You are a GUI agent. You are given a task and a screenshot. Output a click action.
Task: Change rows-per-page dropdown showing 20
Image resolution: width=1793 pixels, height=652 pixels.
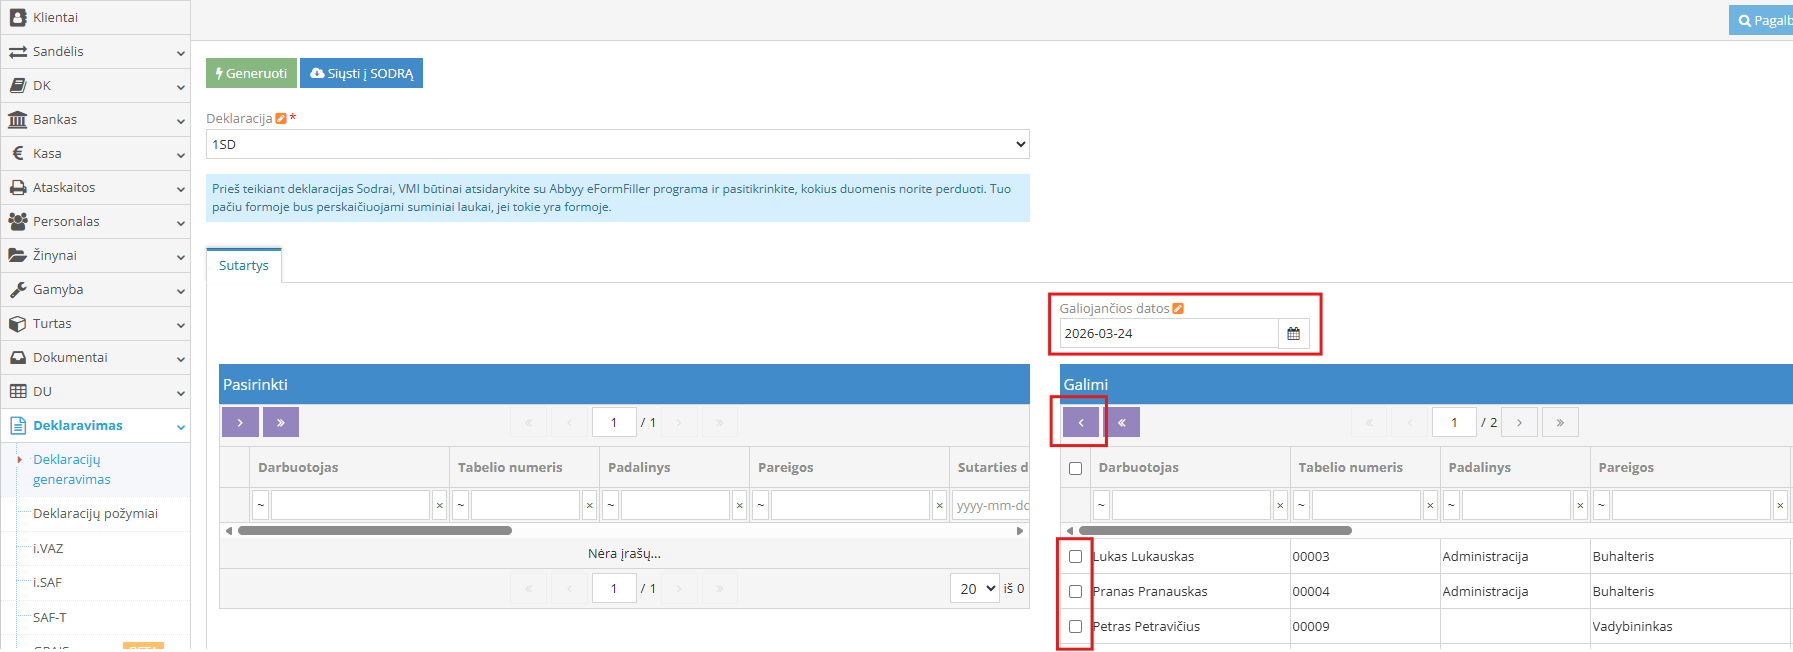973,589
